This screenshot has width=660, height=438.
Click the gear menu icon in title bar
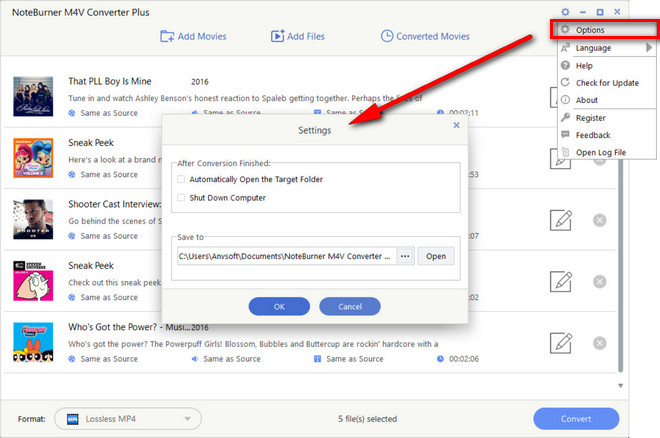[565, 12]
